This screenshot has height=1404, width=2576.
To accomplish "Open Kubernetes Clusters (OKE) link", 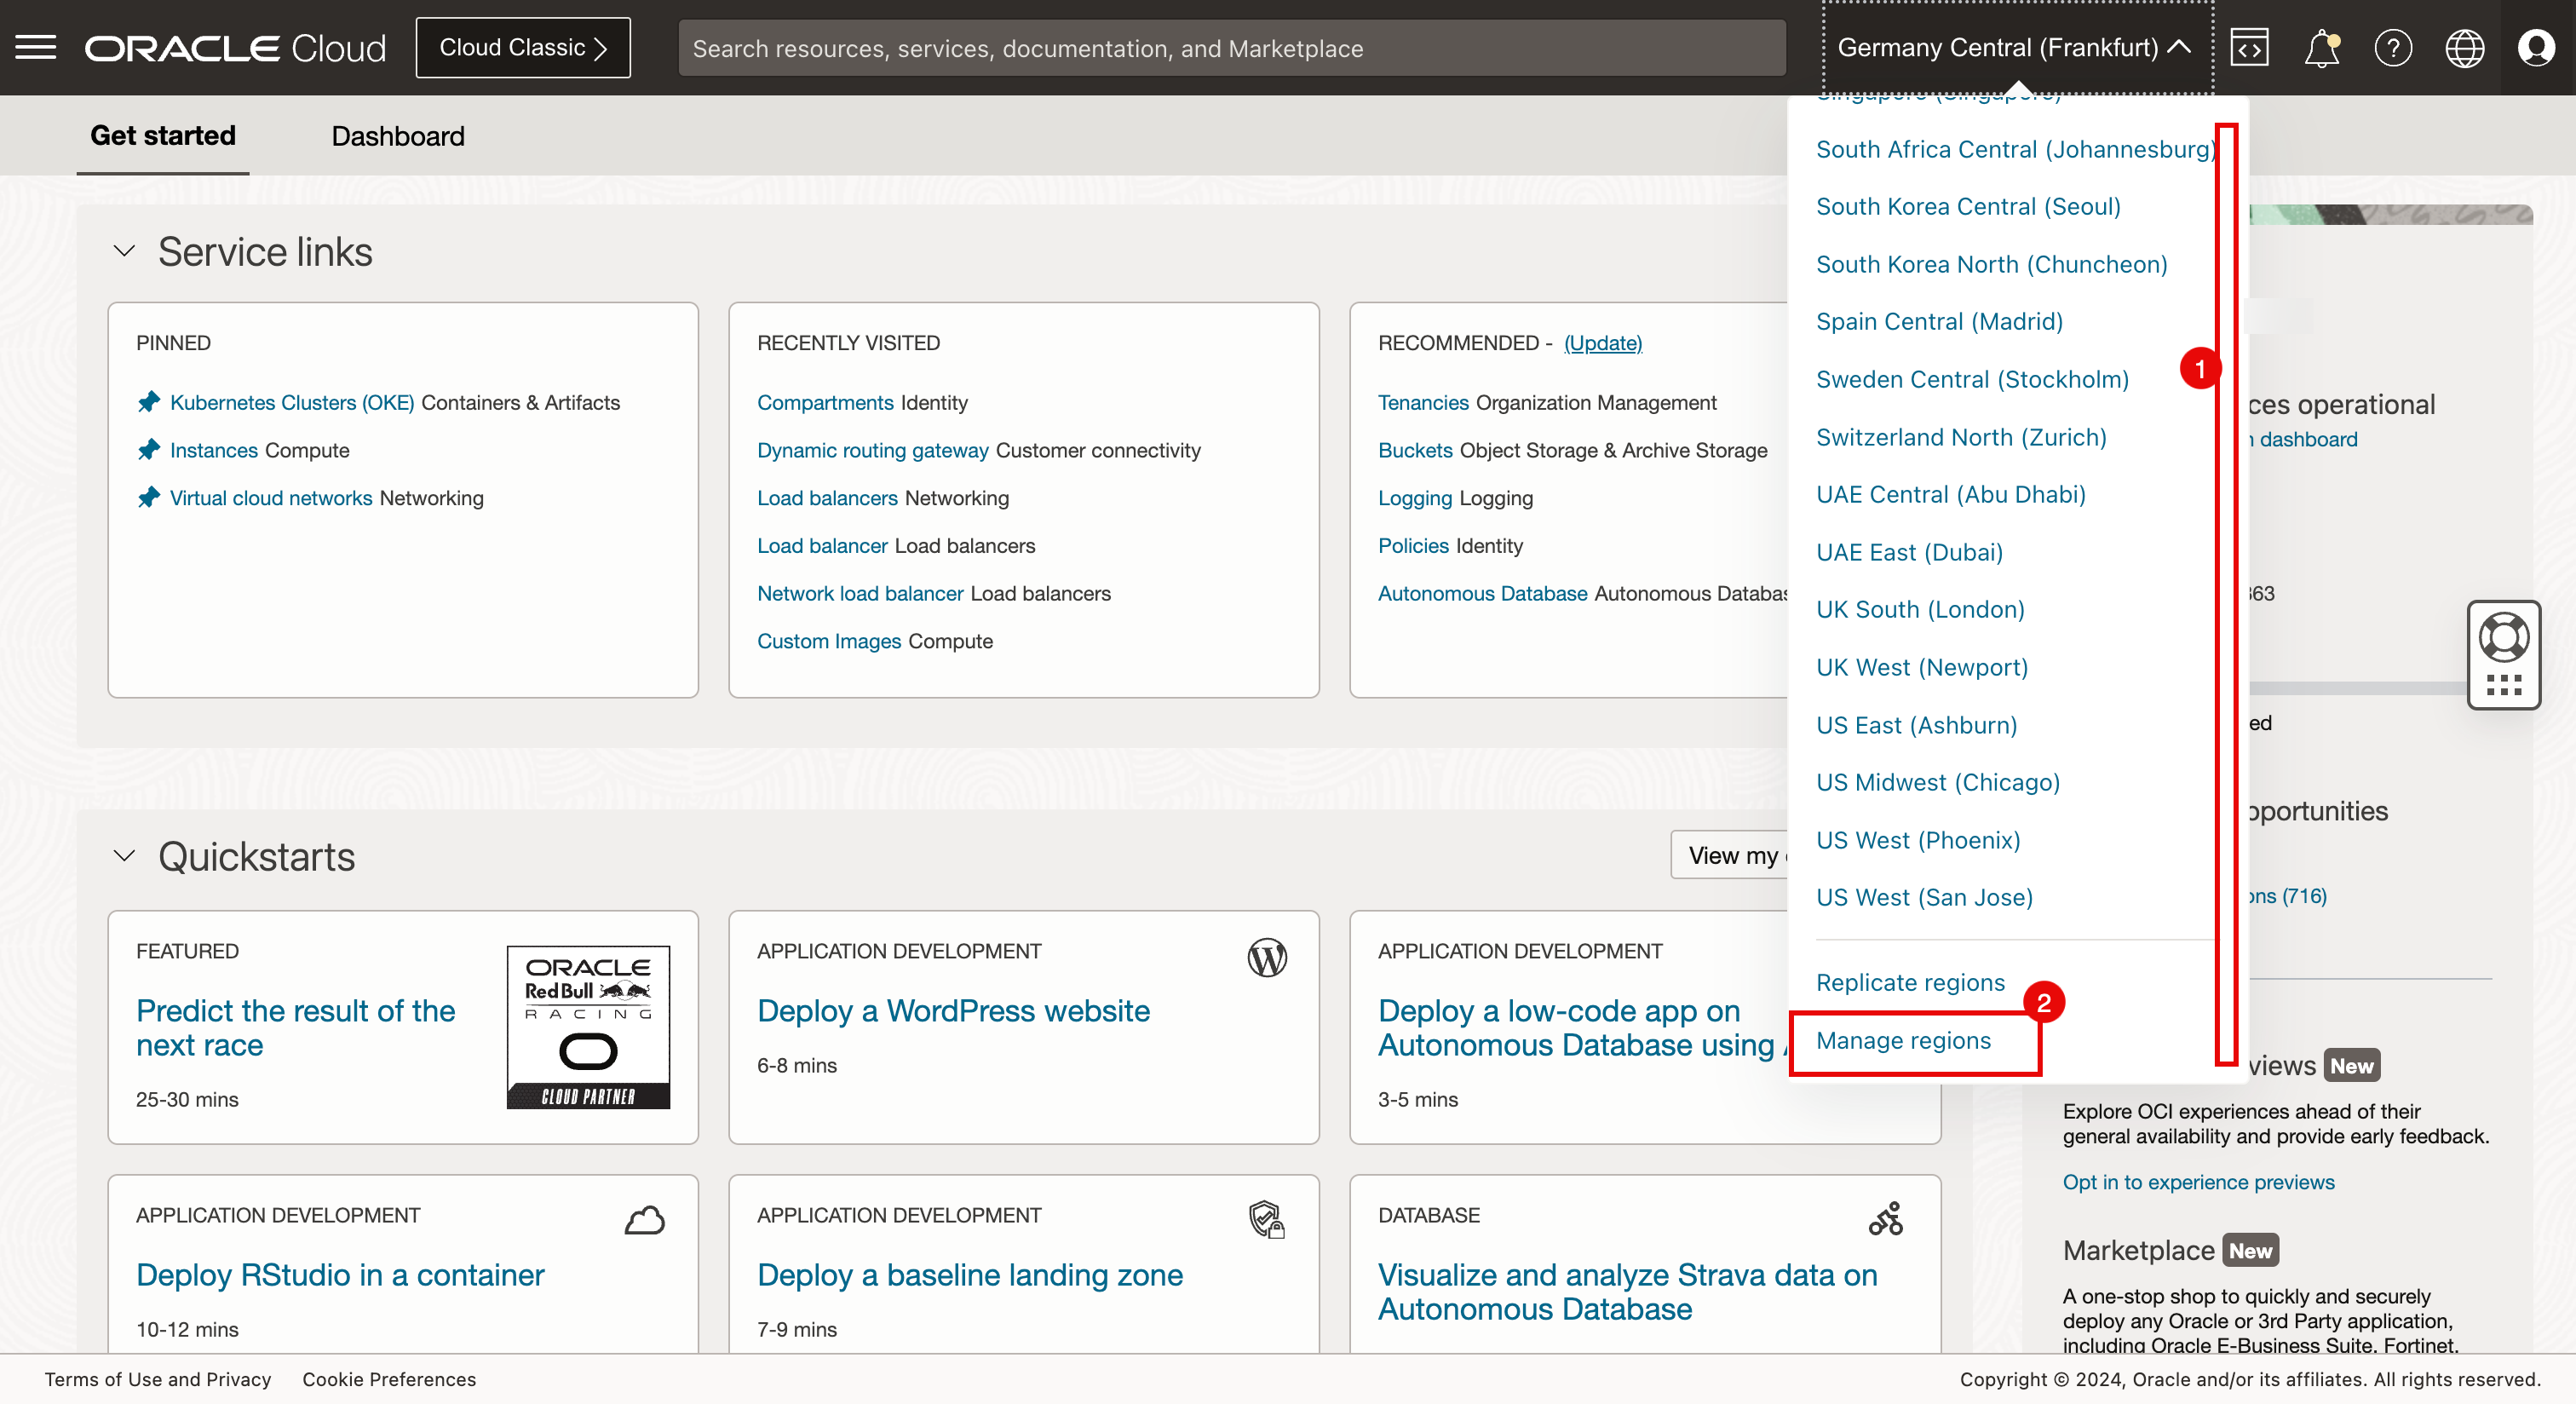I will pos(291,402).
